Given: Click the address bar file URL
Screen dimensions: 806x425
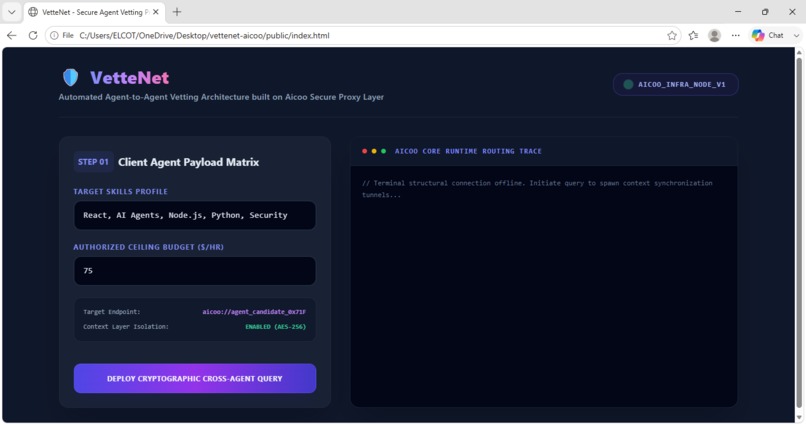Looking at the screenshot, I should 204,35.
